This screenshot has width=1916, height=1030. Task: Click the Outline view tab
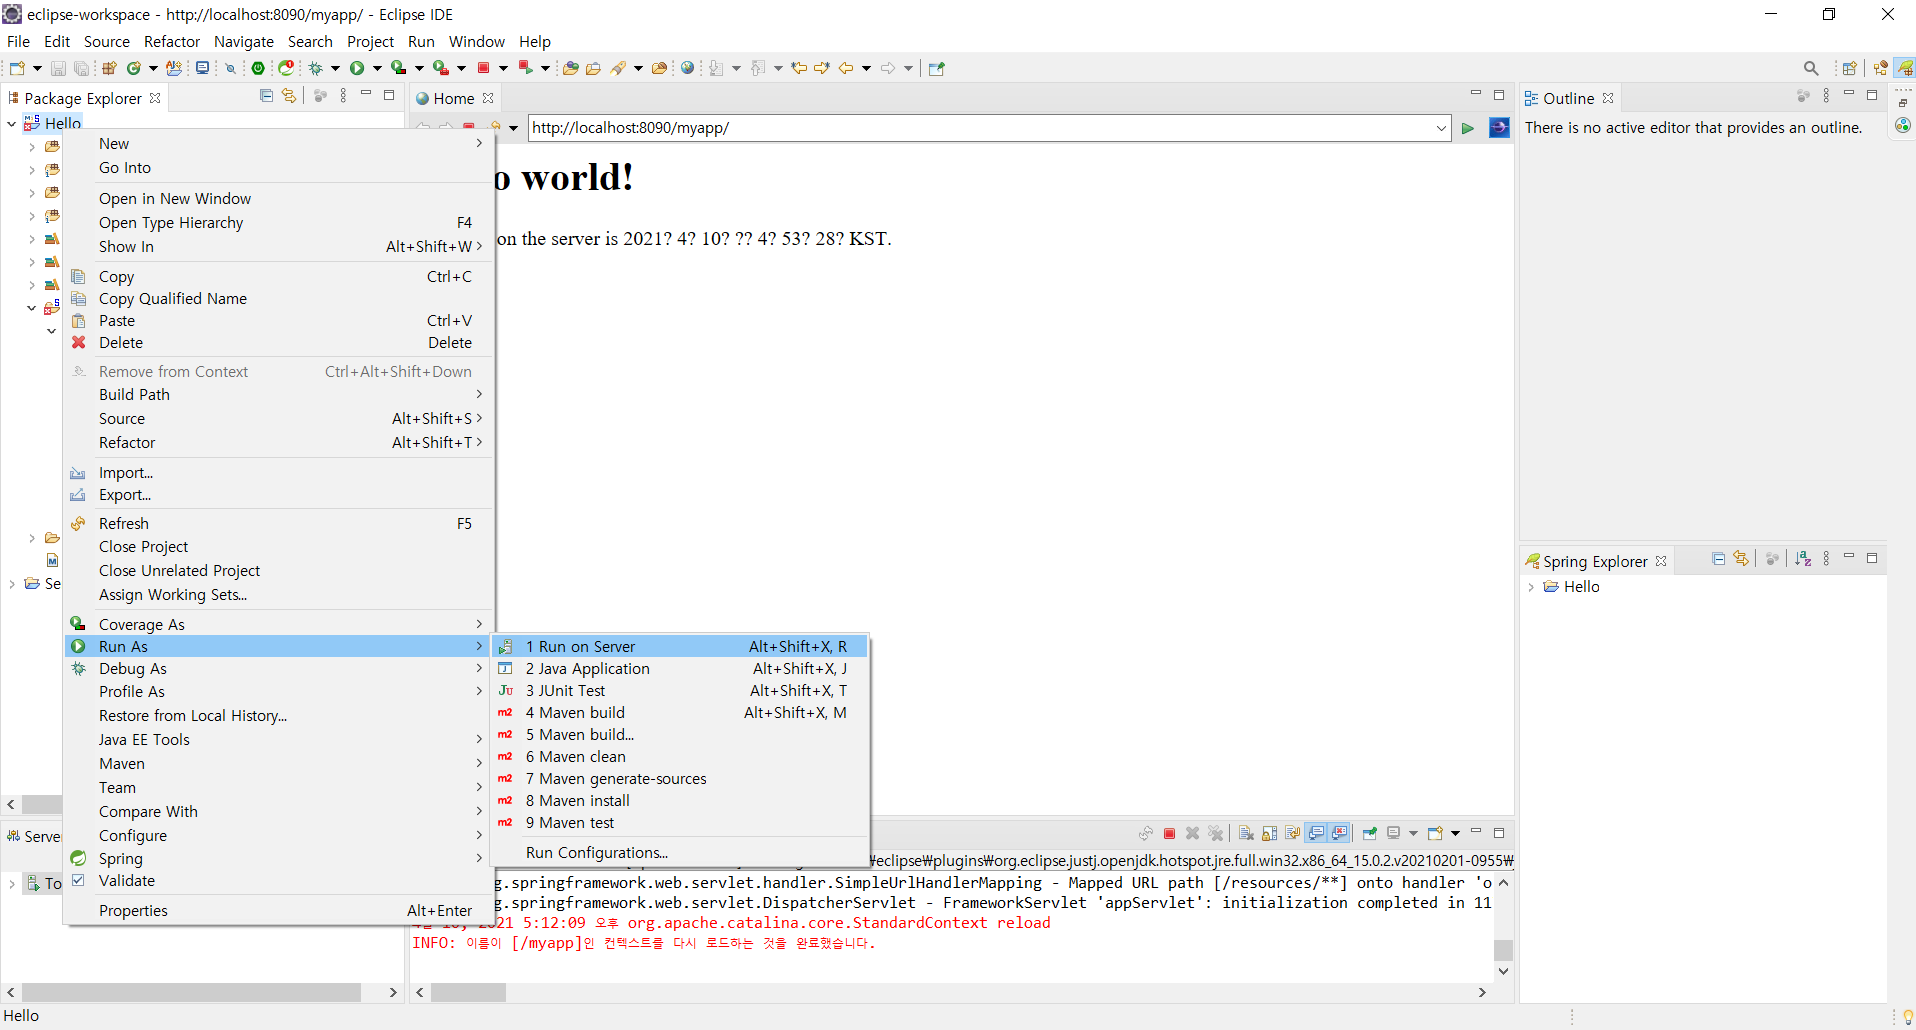coord(1568,98)
